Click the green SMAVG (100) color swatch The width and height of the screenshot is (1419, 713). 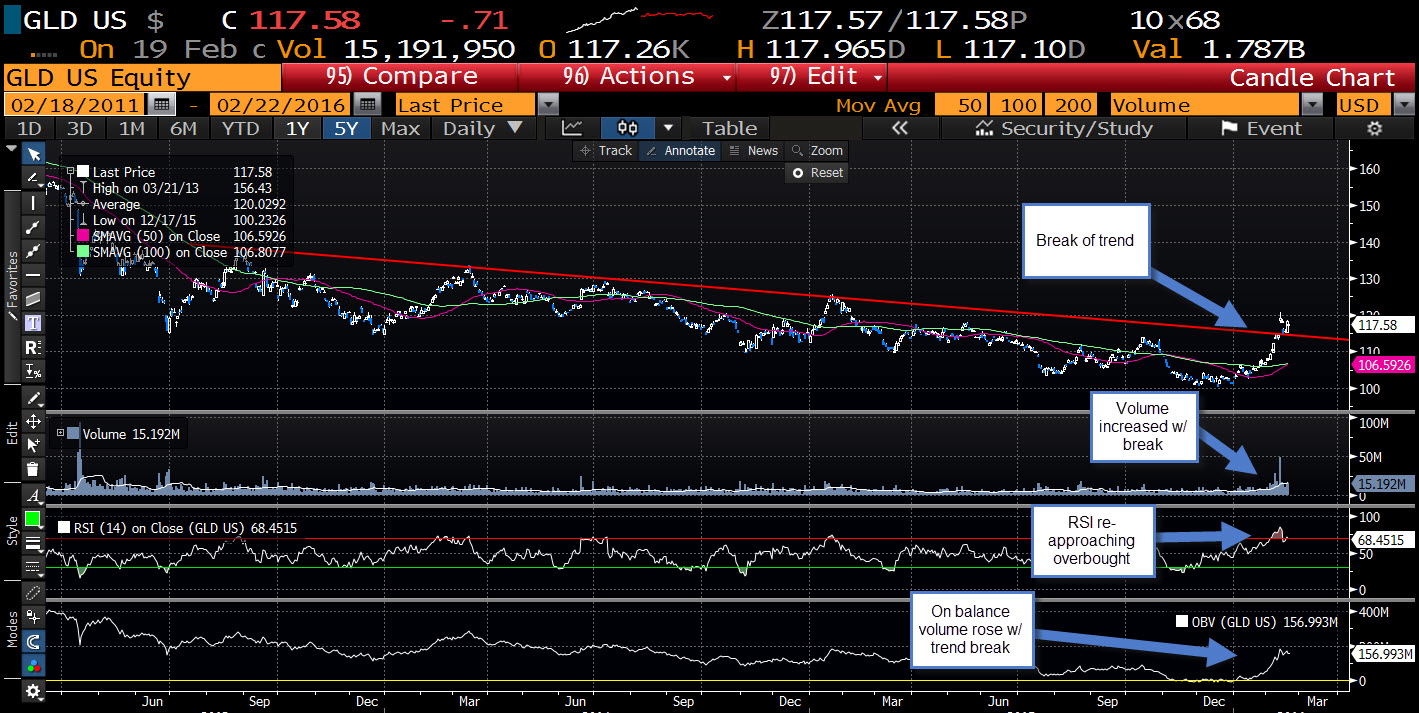[x=84, y=253]
